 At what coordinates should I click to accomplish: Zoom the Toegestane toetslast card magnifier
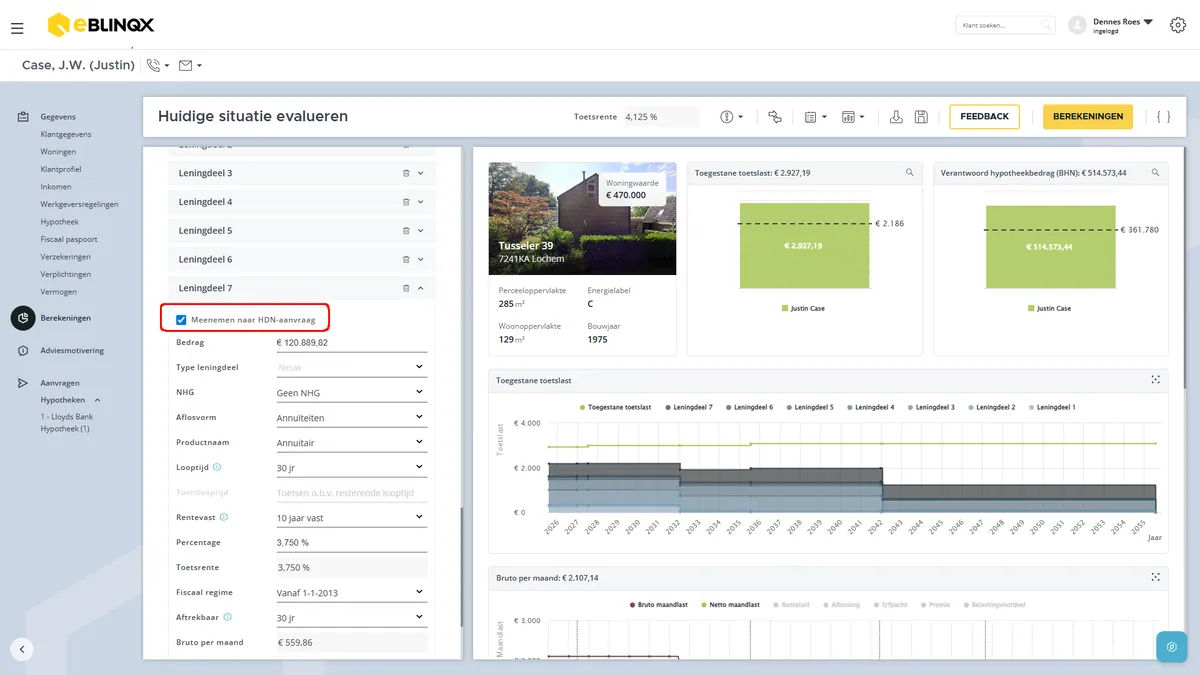coord(909,173)
